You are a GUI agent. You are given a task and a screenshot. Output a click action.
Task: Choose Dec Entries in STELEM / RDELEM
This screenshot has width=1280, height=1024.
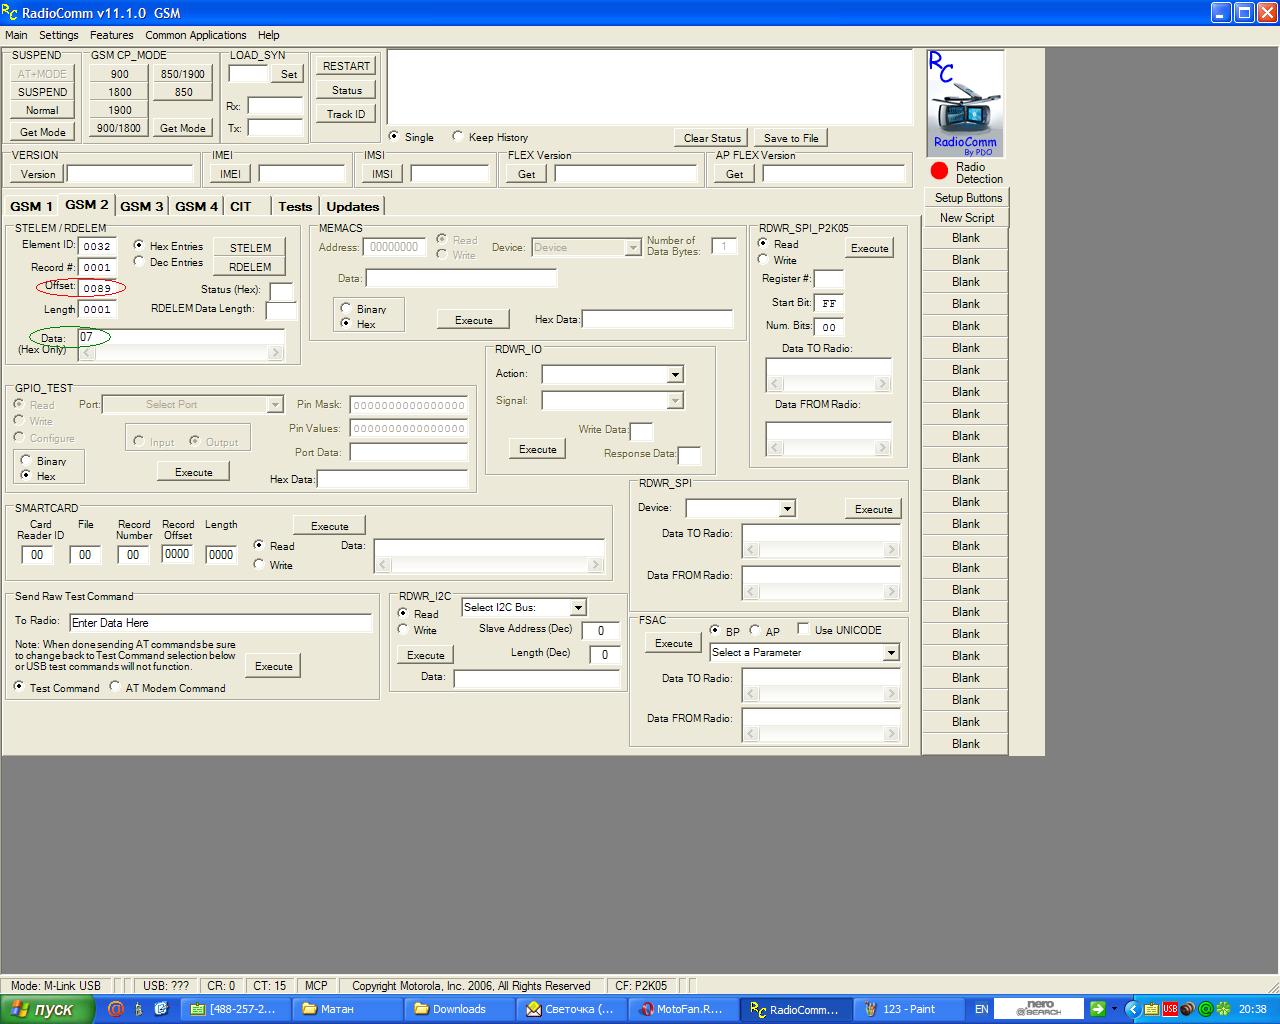pyautogui.click(x=139, y=261)
